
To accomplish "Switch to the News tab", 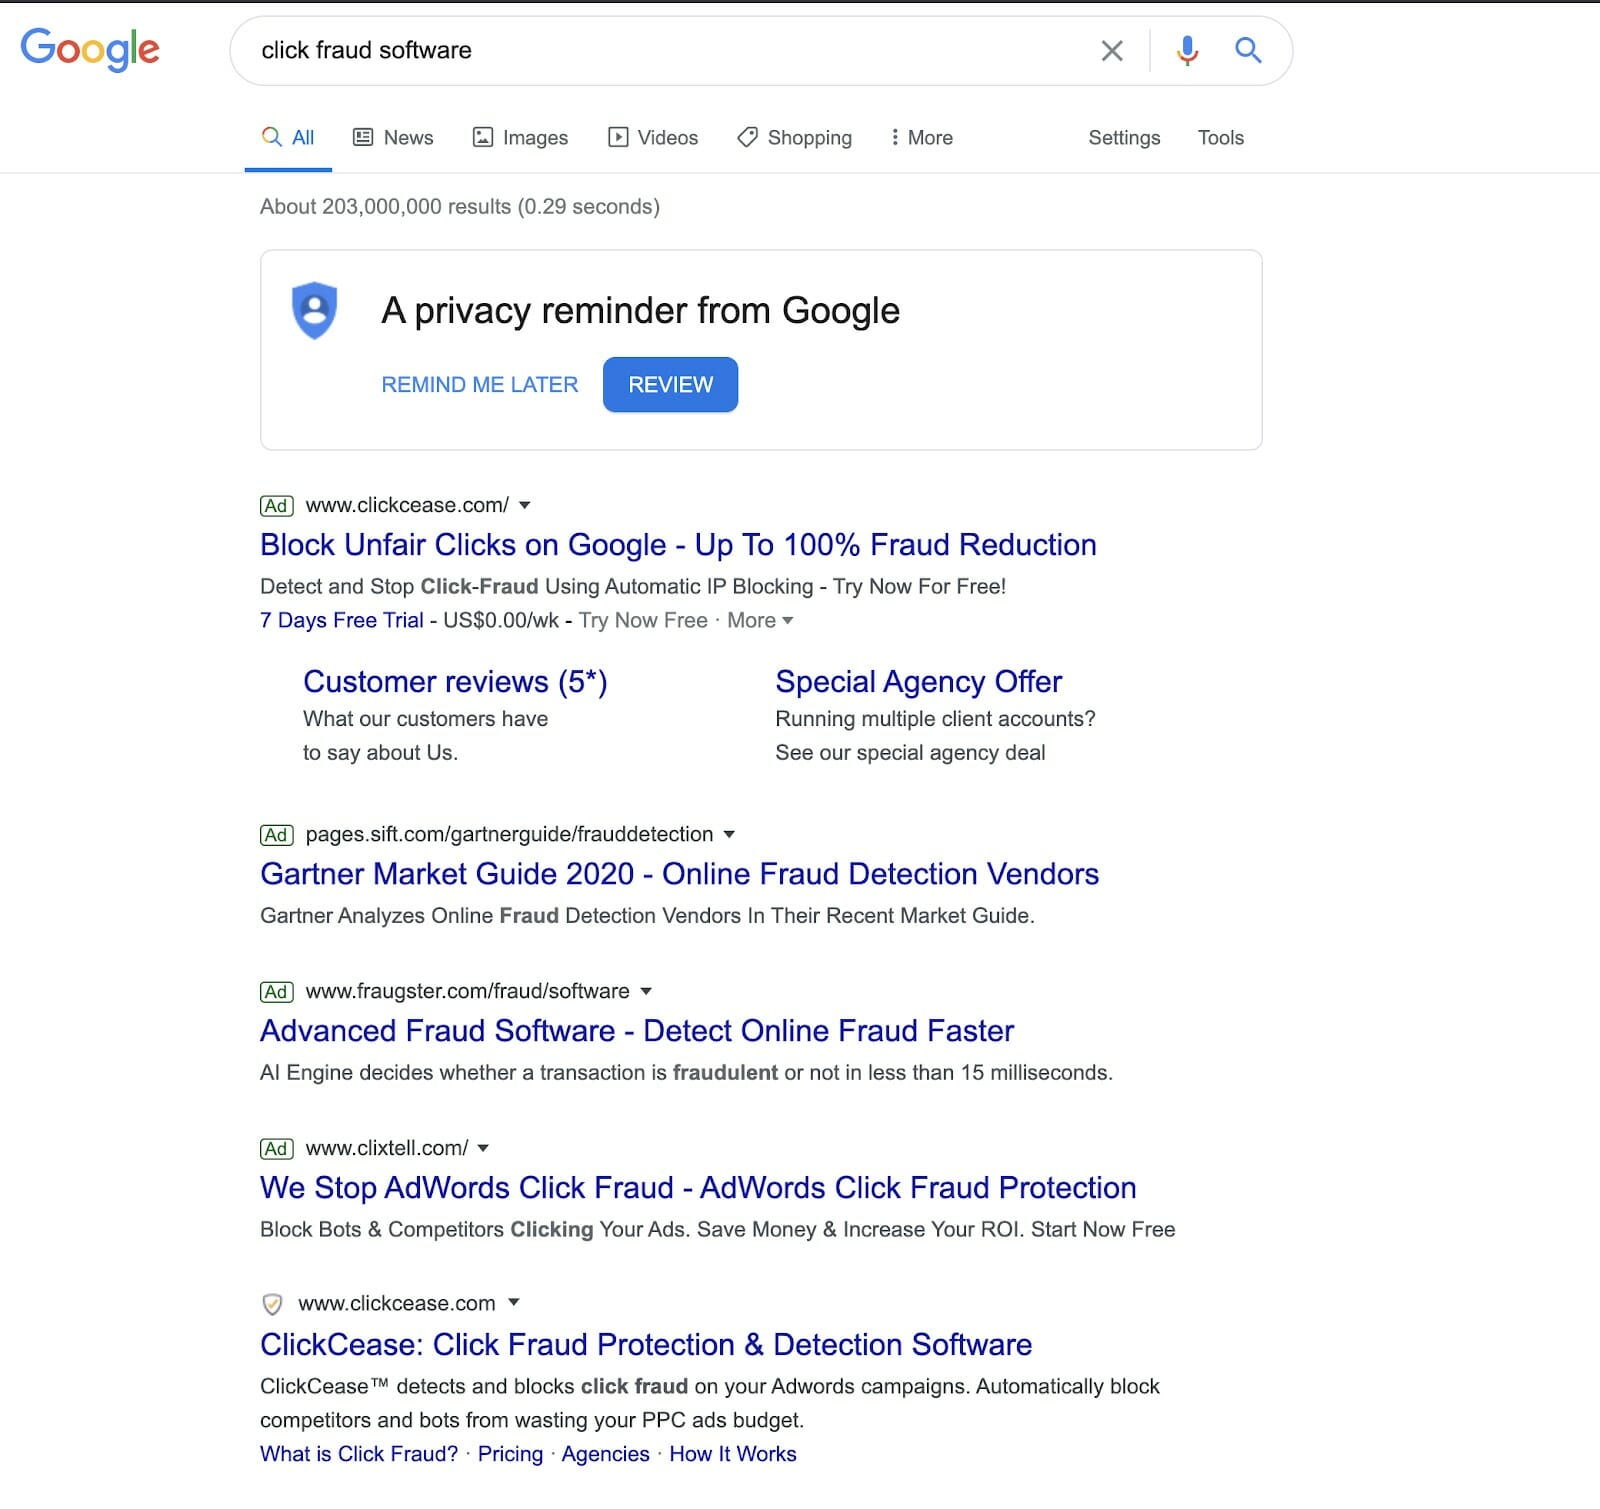I will point(393,137).
